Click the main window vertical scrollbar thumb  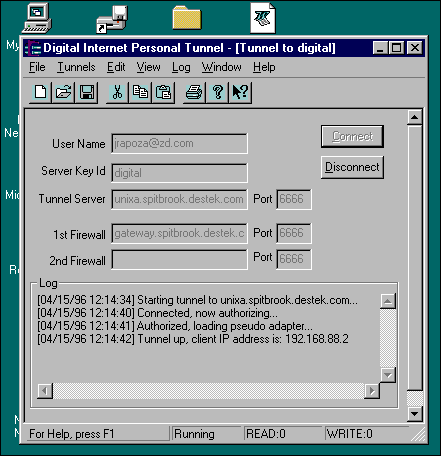coord(415,257)
